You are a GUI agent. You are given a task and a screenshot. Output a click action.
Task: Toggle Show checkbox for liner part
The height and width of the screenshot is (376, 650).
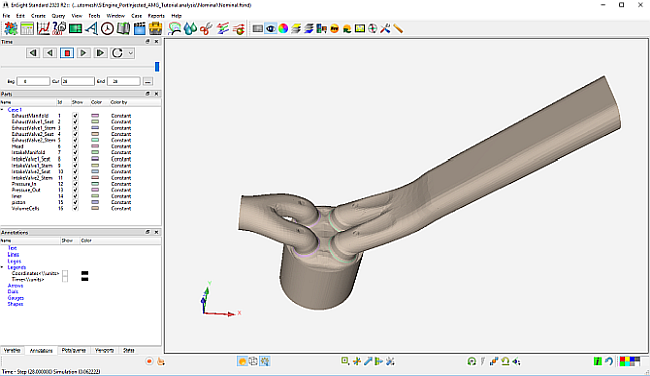75,196
